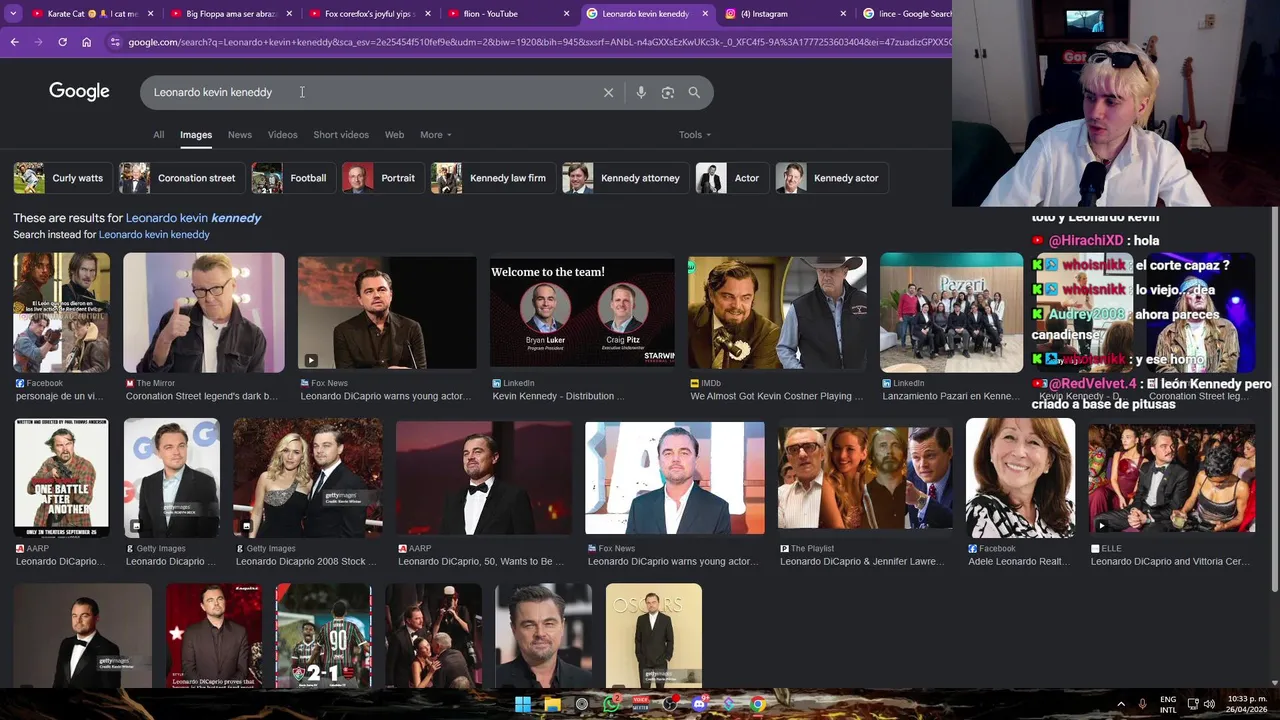Open Getty Images Leonardo Dicaprio 2008 Stock result
This screenshot has height=720, width=1280.
pyautogui.click(x=308, y=478)
